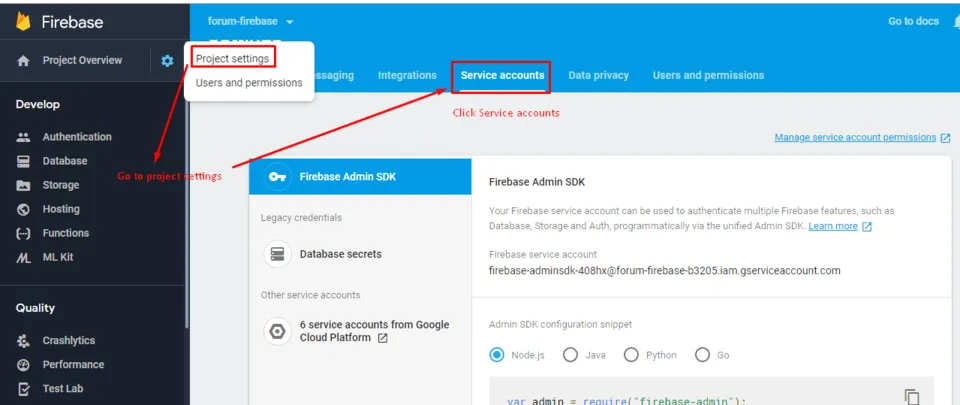Click the external icon beside Manage permissions
This screenshot has height=405, width=960.
tap(945, 138)
